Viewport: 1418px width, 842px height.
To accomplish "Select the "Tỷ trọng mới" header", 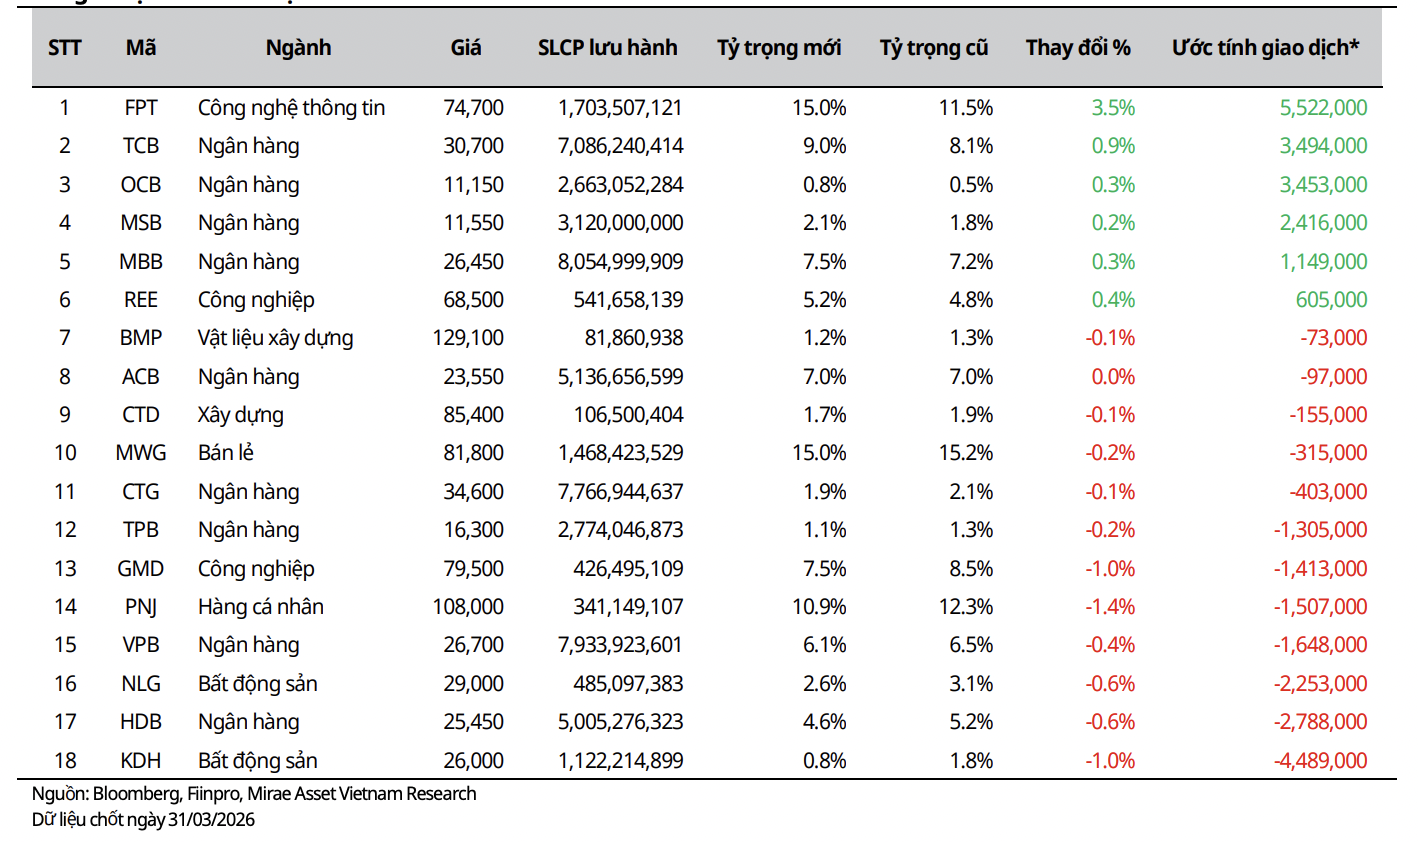I will (x=779, y=48).
